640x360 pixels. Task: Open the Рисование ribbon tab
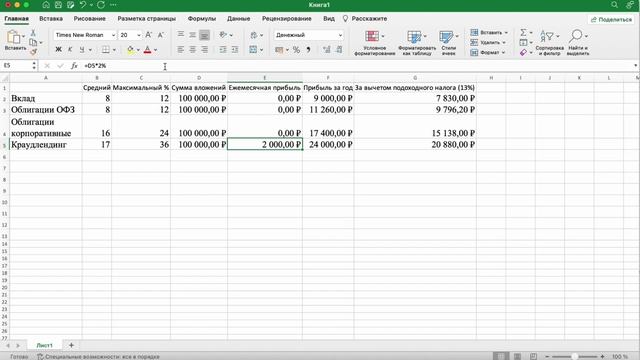[89, 19]
